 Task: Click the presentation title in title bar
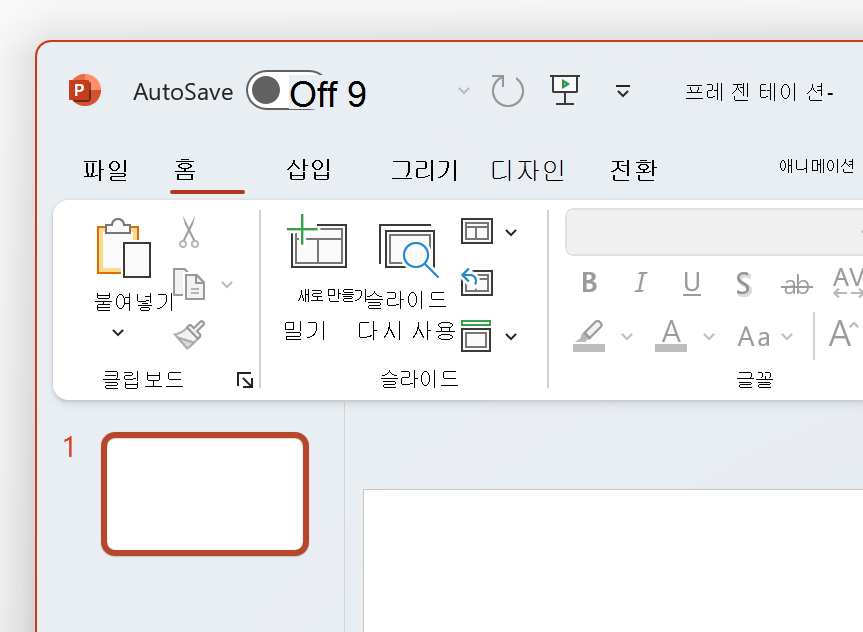pyautogui.click(x=760, y=92)
